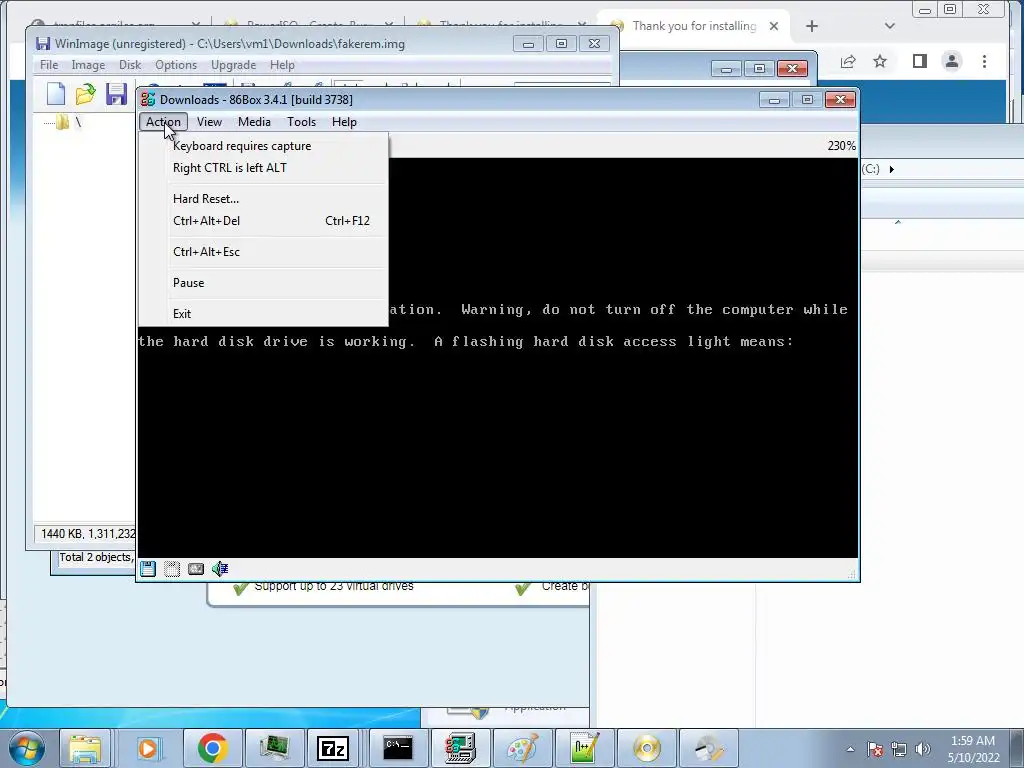Click the keyboard-style icon in 86Box status bar
This screenshot has height=768, width=1024.
point(196,569)
